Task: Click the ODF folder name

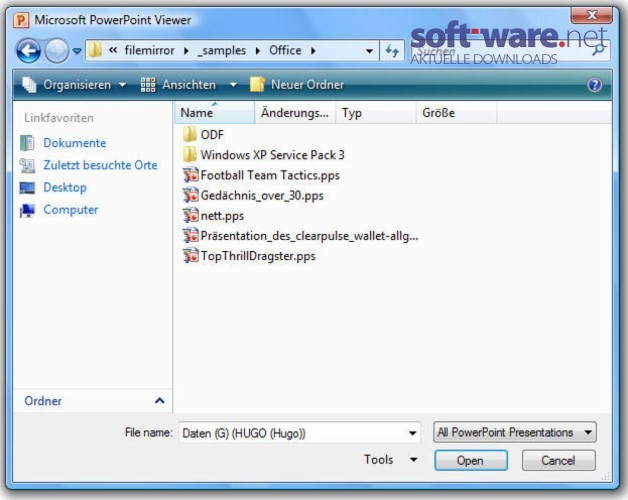Action: point(212,135)
